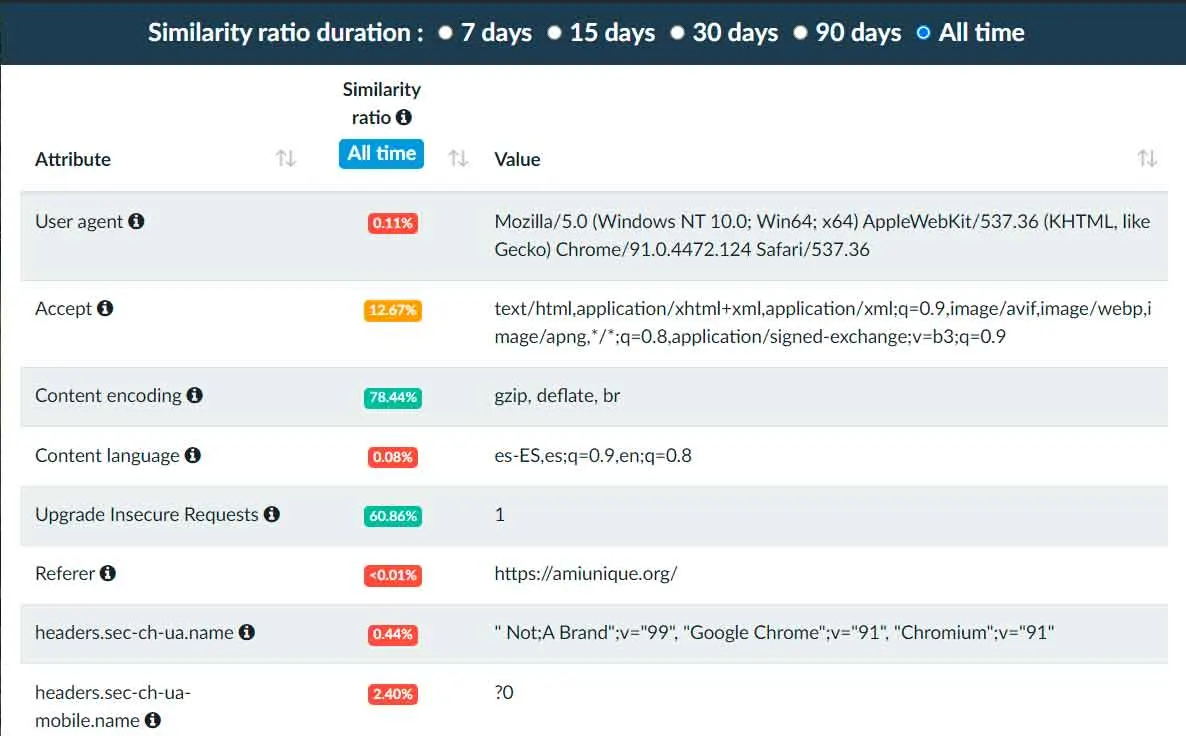Click the gzip, deflate, br value
The height and width of the screenshot is (736, 1186).
click(x=557, y=396)
